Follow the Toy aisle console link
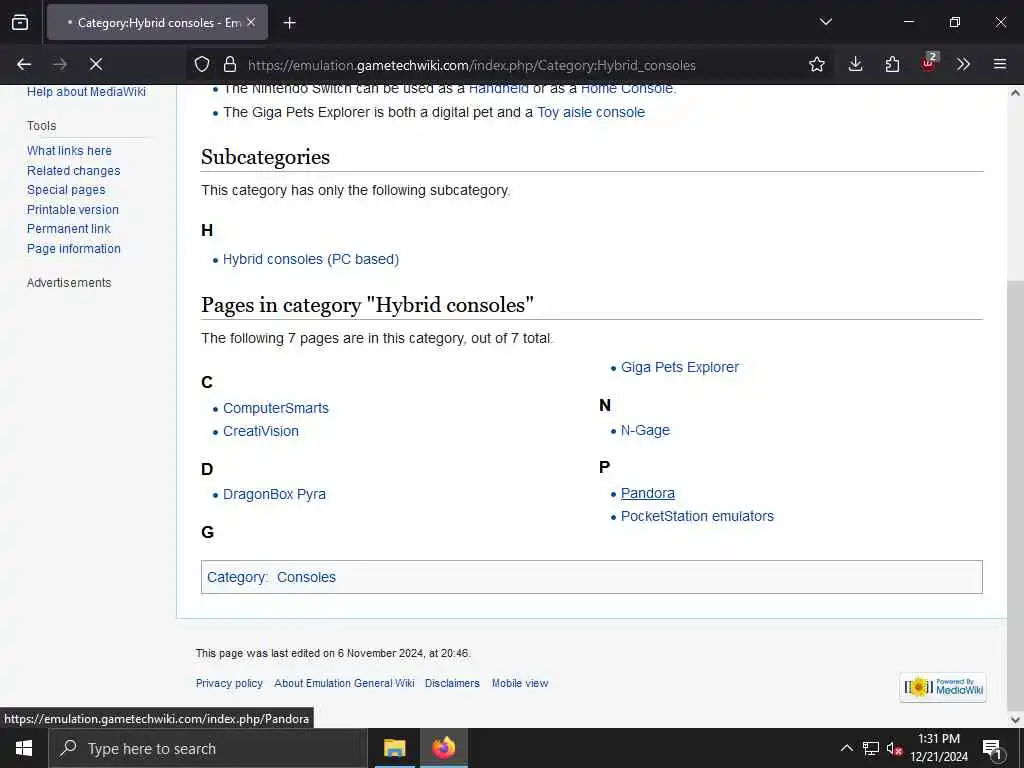 click(591, 112)
